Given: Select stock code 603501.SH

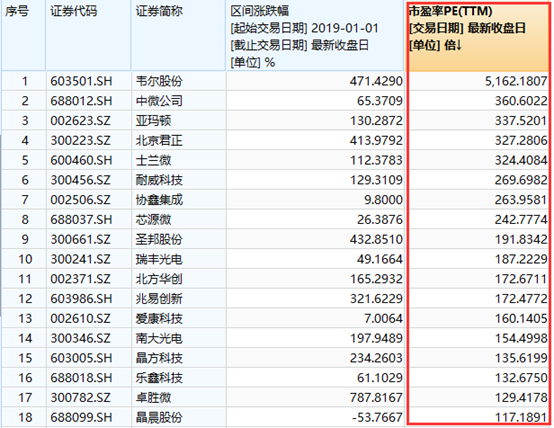Looking at the screenshot, I should (x=81, y=81).
